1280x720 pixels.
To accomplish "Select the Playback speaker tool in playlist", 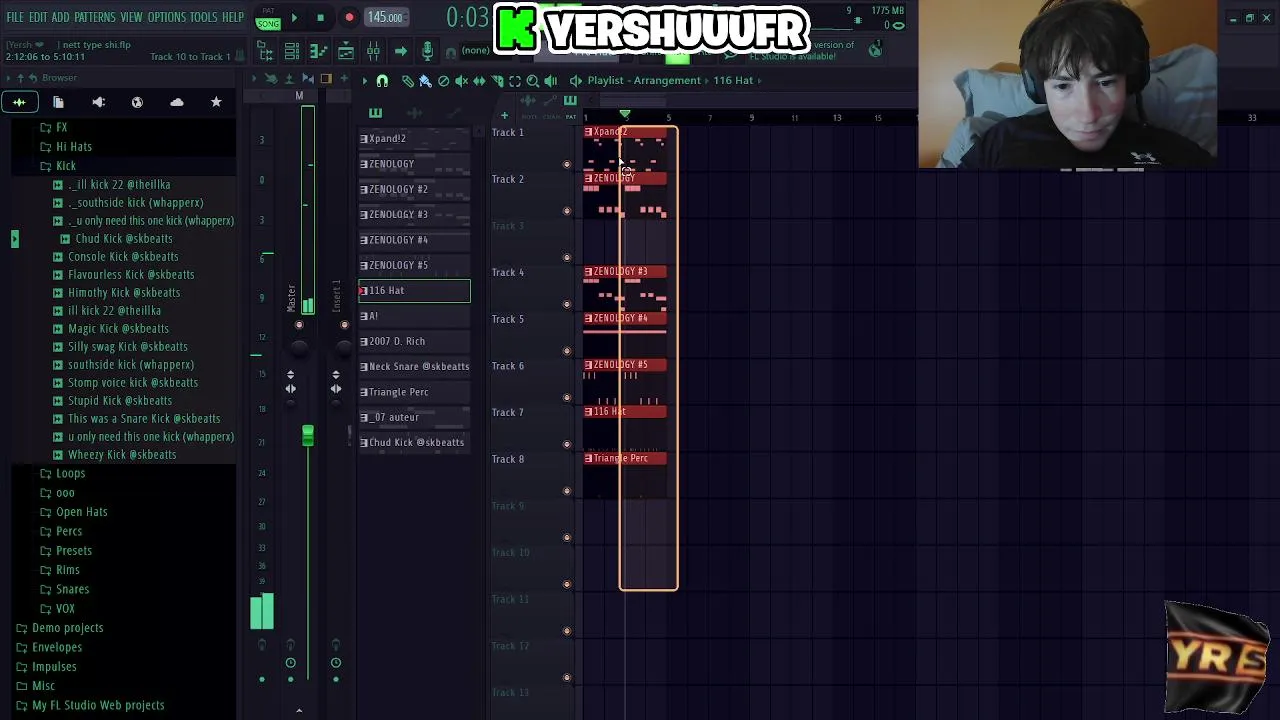I will pos(551,80).
